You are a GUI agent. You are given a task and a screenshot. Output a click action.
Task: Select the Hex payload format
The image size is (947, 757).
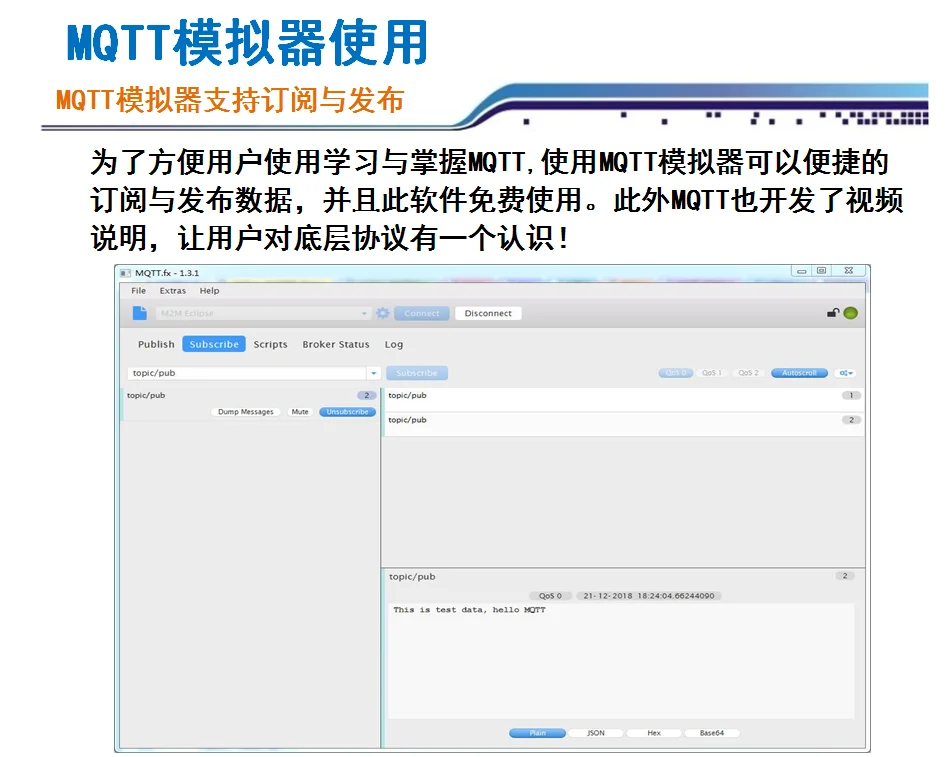(x=653, y=733)
